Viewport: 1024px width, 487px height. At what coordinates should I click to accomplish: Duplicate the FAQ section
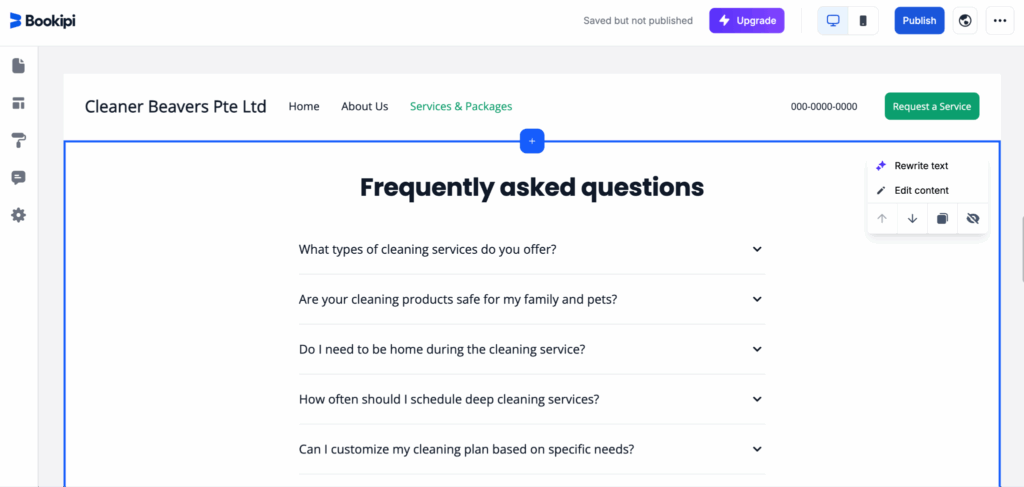pos(942,219)
